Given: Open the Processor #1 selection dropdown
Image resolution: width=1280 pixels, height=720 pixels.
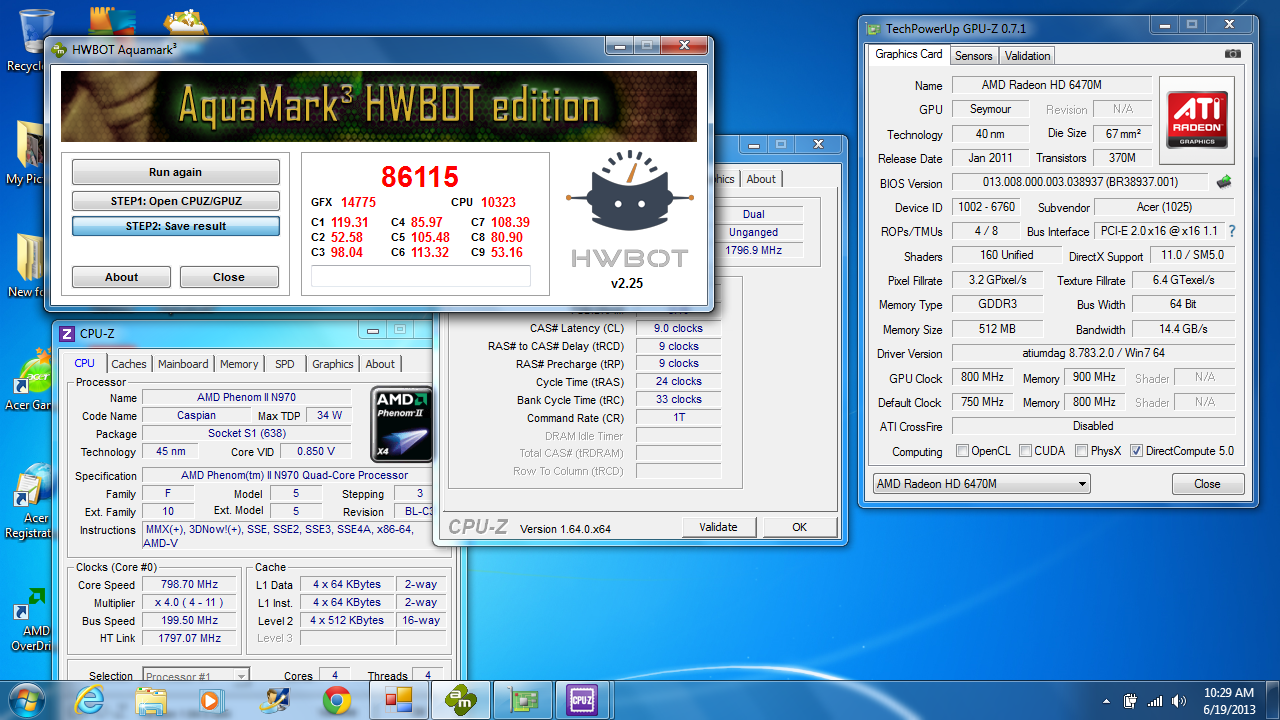Looking at the screenshot, I should coord(196,676).
